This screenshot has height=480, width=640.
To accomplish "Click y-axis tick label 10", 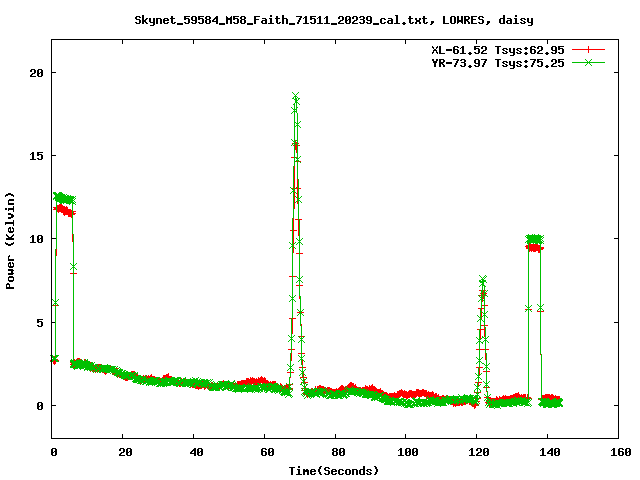I will tap(36, 239).
